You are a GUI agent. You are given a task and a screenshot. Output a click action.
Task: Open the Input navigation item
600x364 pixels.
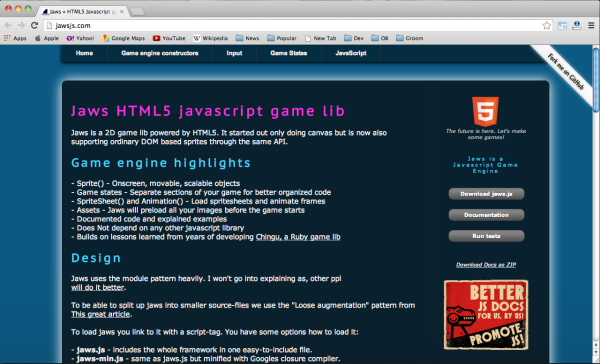[234, 53]
